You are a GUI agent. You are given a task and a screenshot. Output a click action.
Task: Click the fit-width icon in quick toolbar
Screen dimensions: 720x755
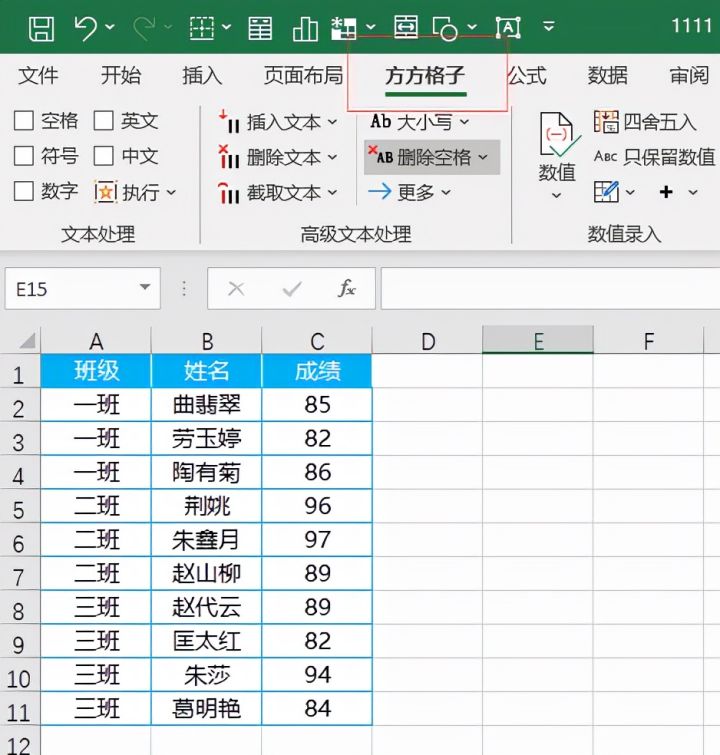point(406,26)
